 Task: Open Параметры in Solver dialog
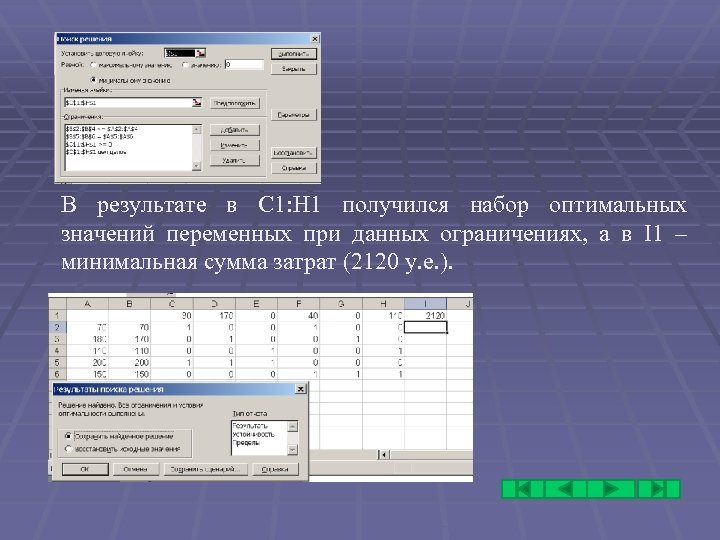point(293,115)
